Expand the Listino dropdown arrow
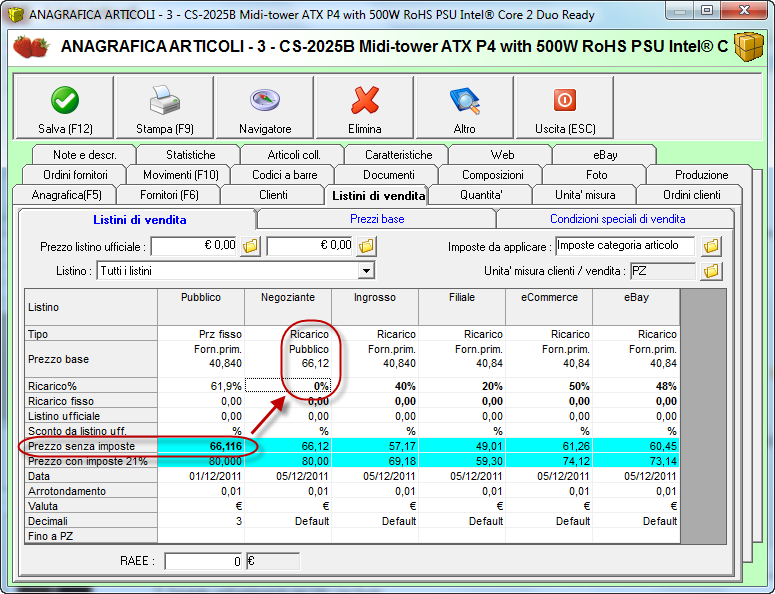Image resolution: width=775 pixels, height=594 pixels. 366,271
